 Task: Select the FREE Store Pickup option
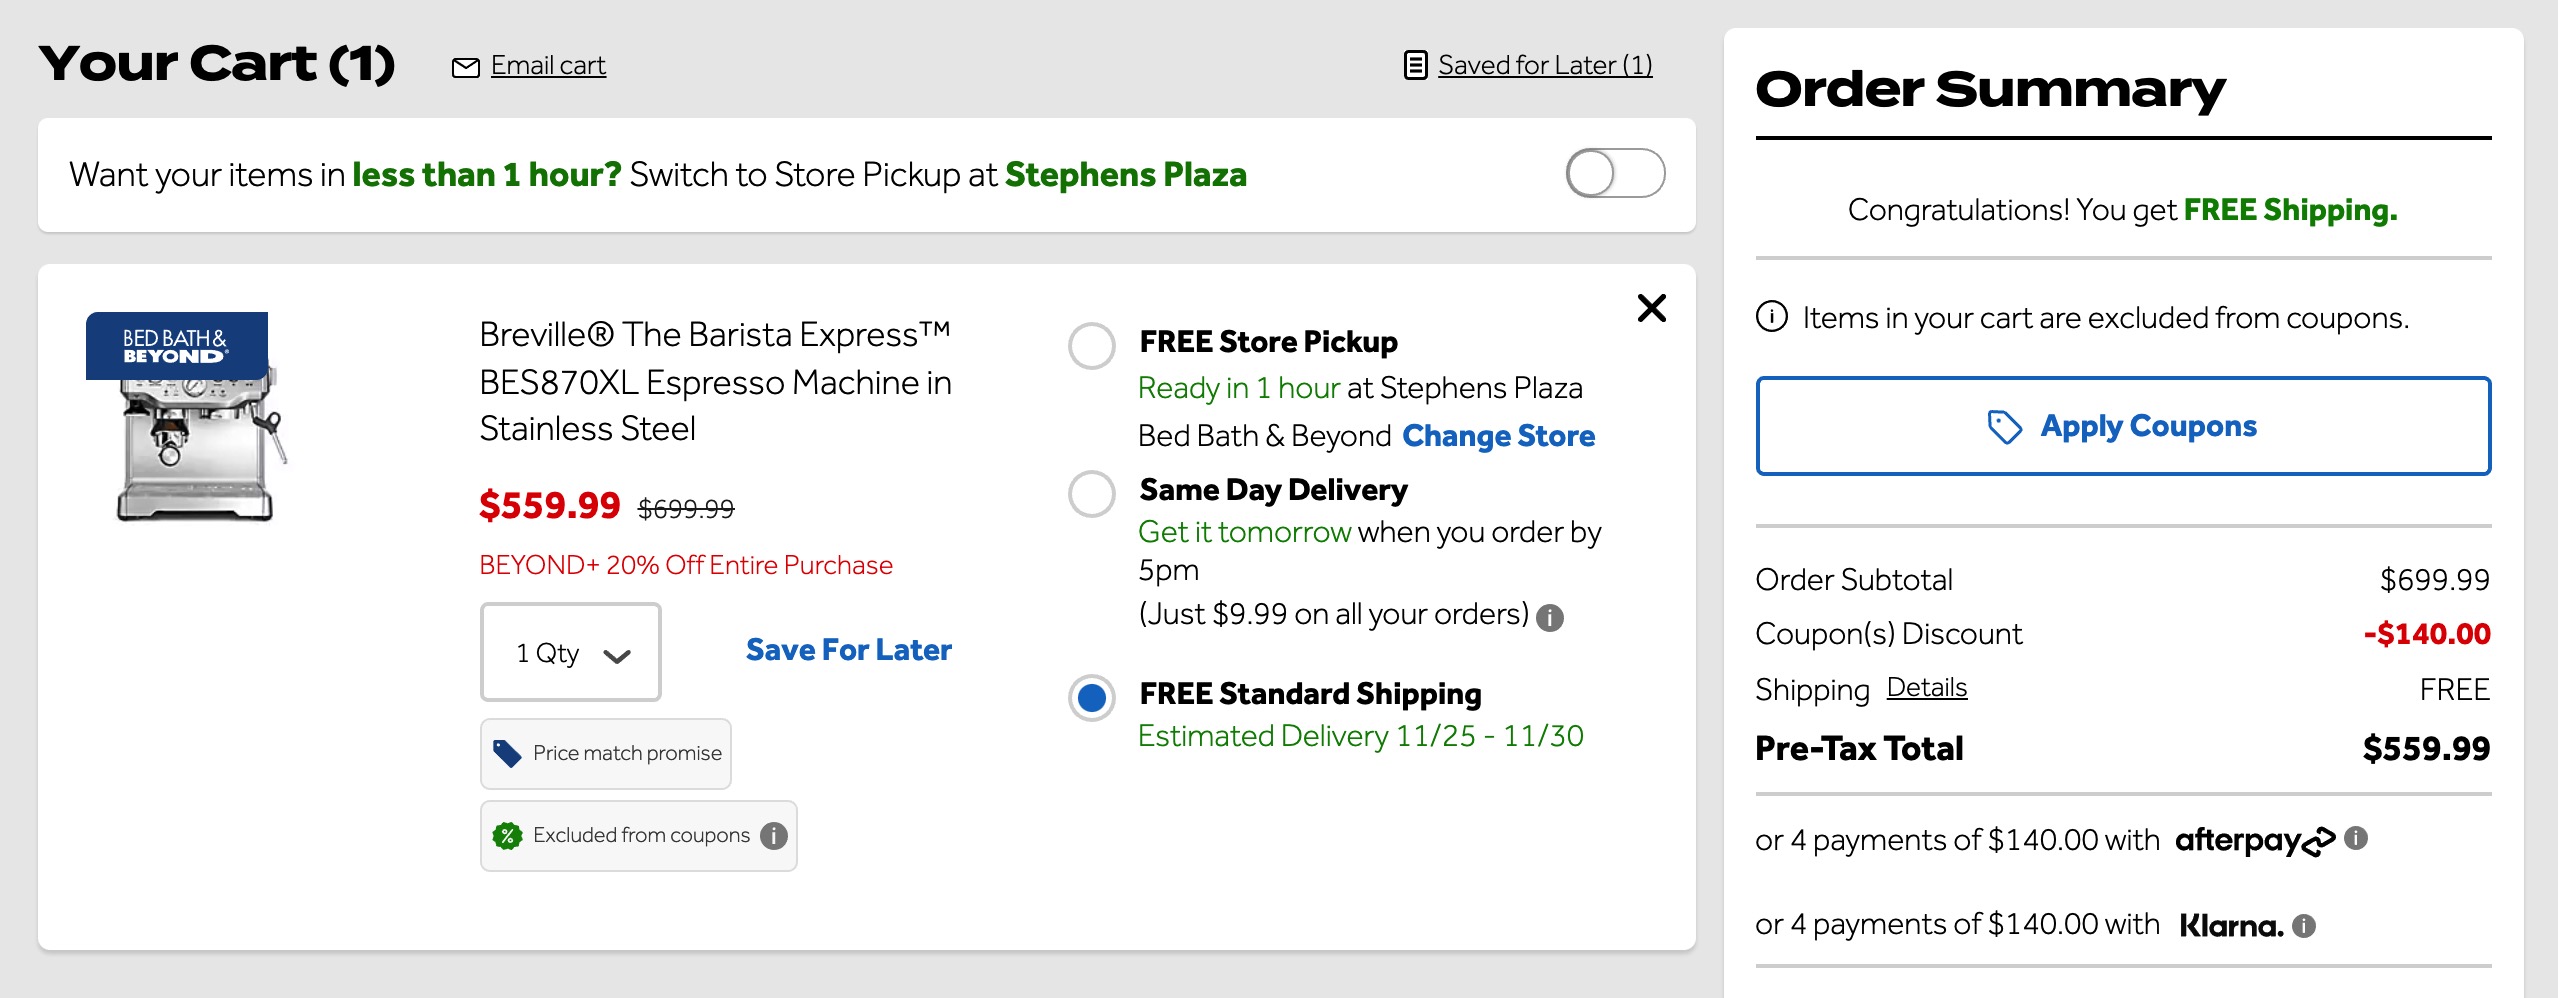(x=1091, y=347)
